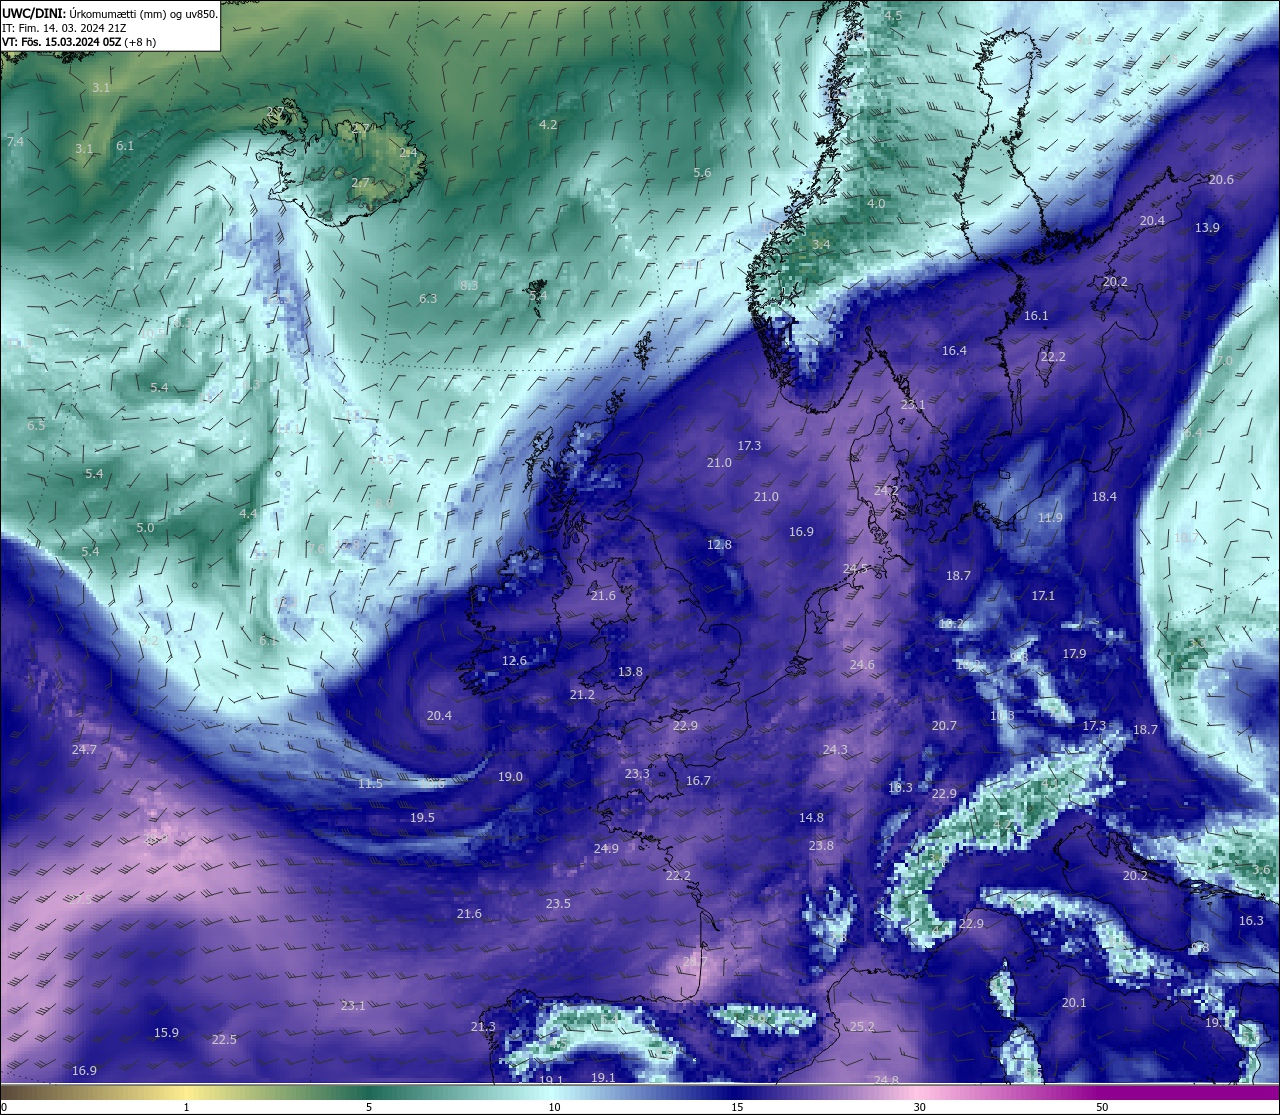The image size is (1280, 1115).
Task: Click the map value '24.5'
Action: [855, 568]
